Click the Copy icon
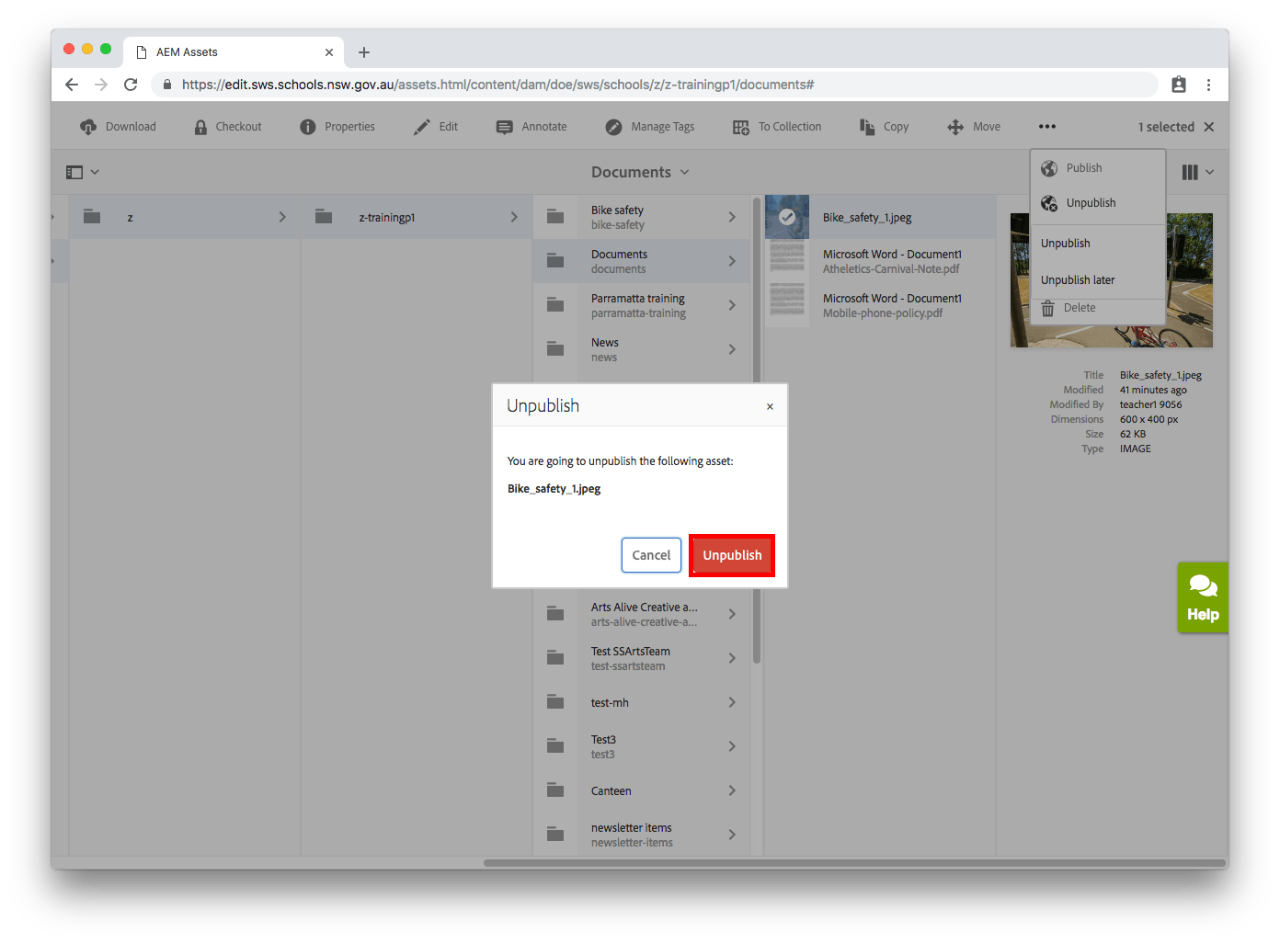The image size is (1280, 943). tap(867, 127)
